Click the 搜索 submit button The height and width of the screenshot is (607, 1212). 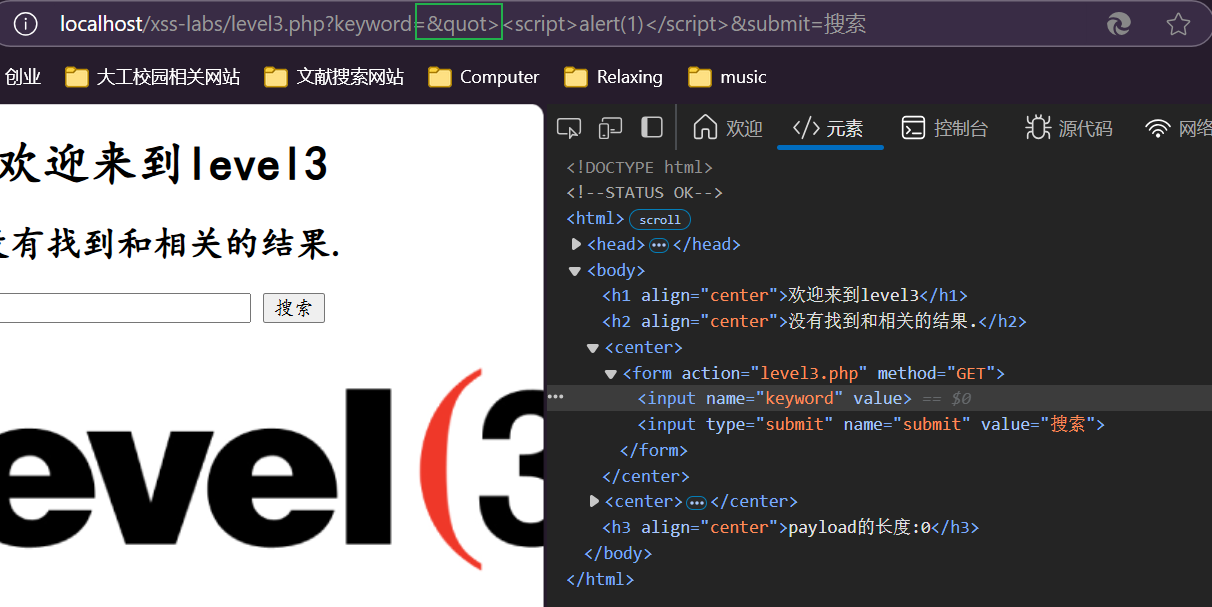(x=294, y=308)
